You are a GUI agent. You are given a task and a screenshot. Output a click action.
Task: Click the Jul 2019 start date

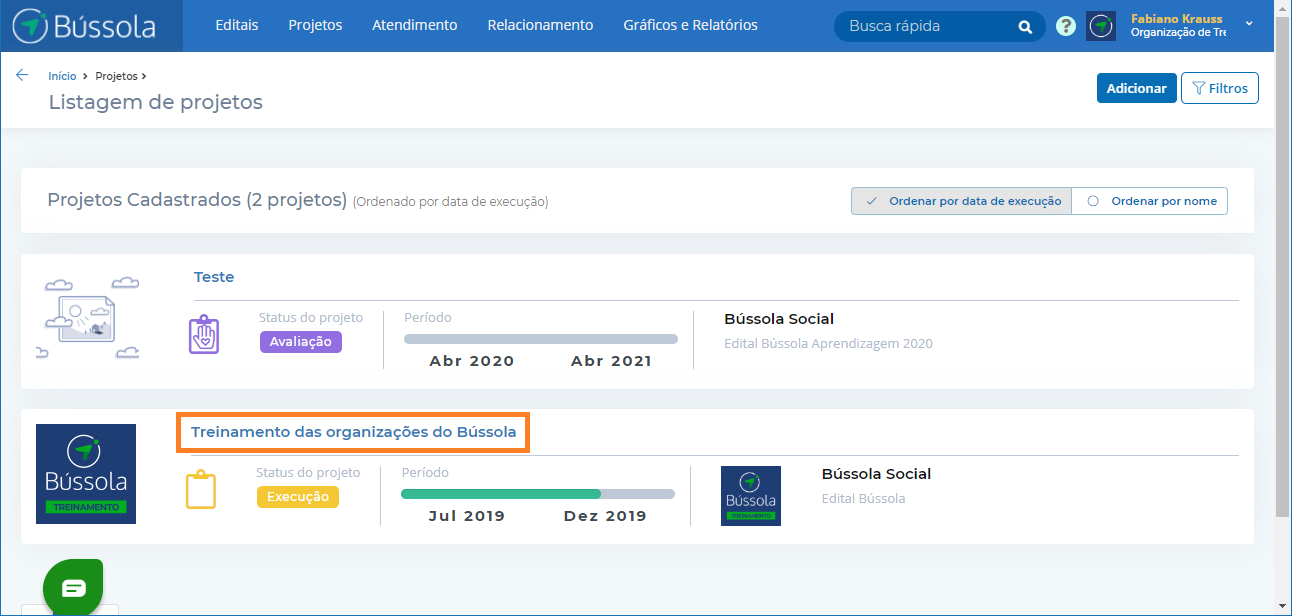pyautogui.click(x=467, y=516)
